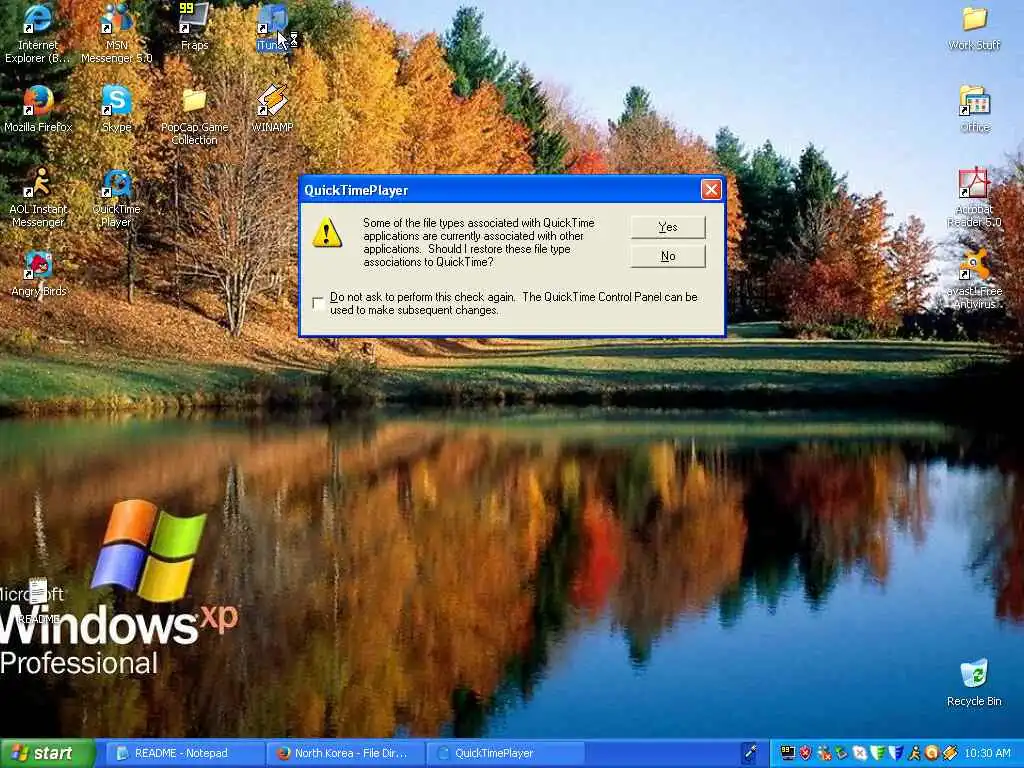The image size is (1024, 768).
Task: Click the AIM running man tray icon
Action: (914, 753)
